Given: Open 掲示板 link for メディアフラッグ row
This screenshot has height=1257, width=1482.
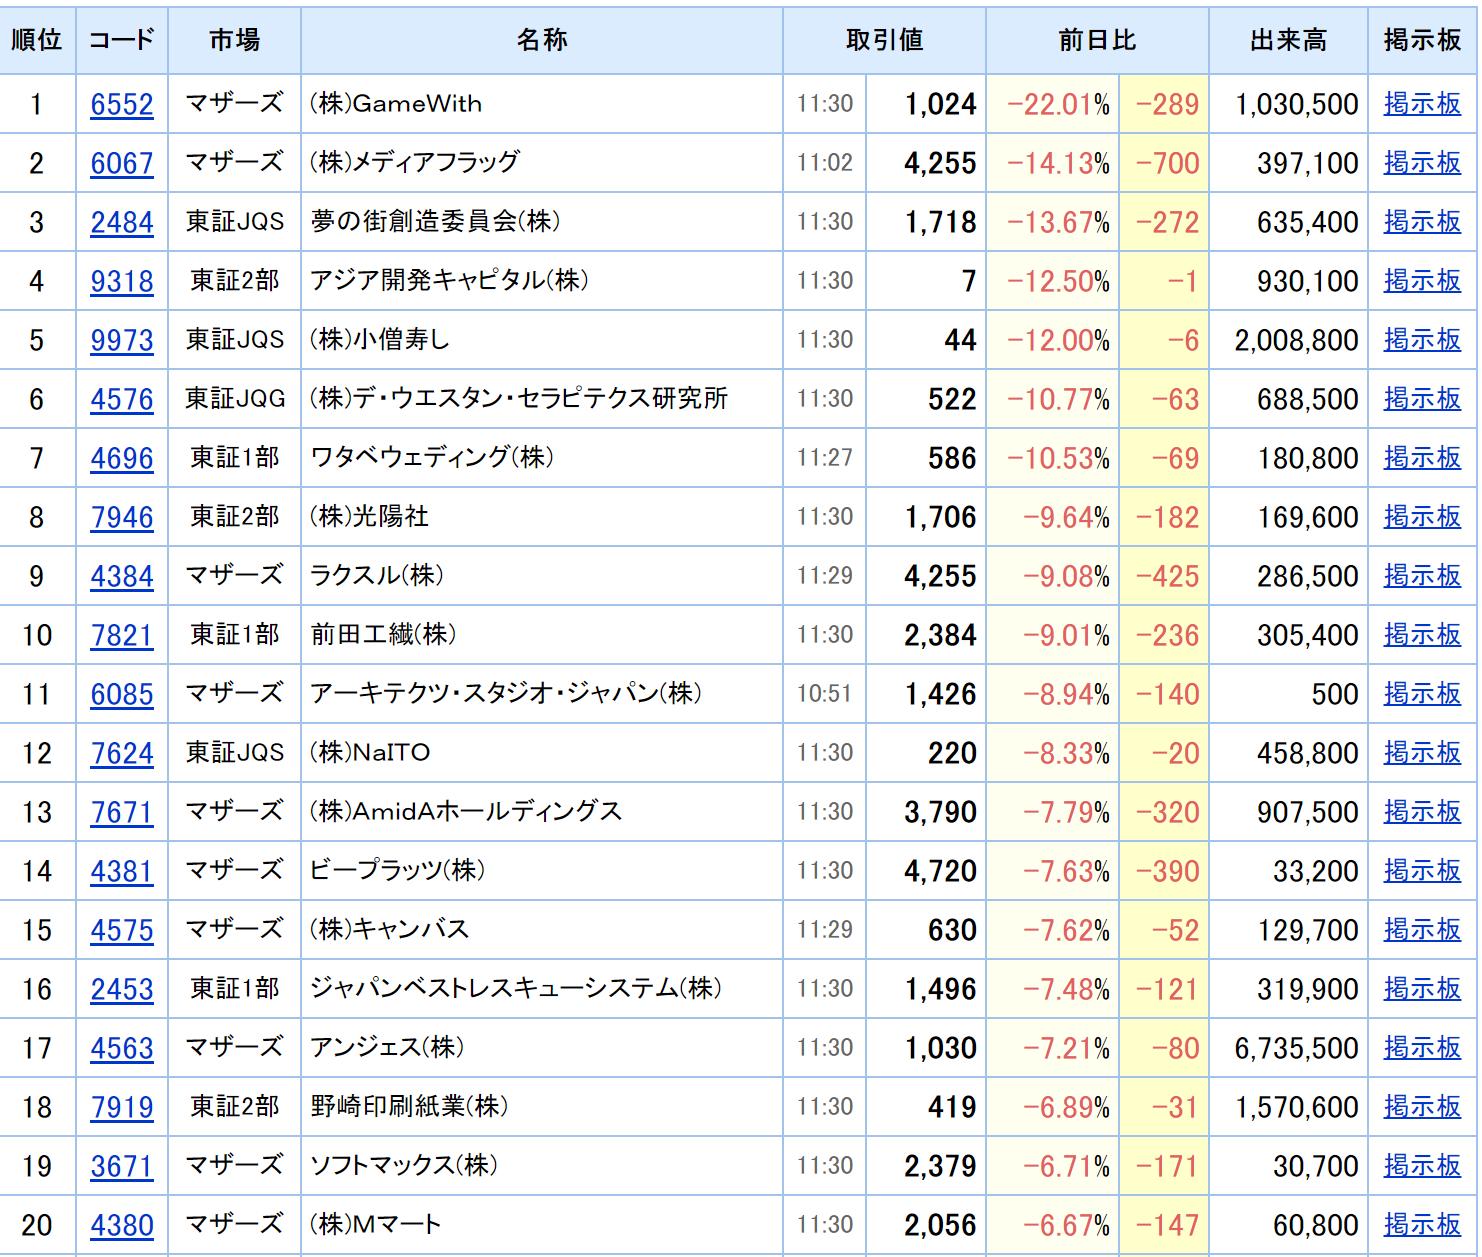Looking at the screenshot, I should pos(1422,162).
